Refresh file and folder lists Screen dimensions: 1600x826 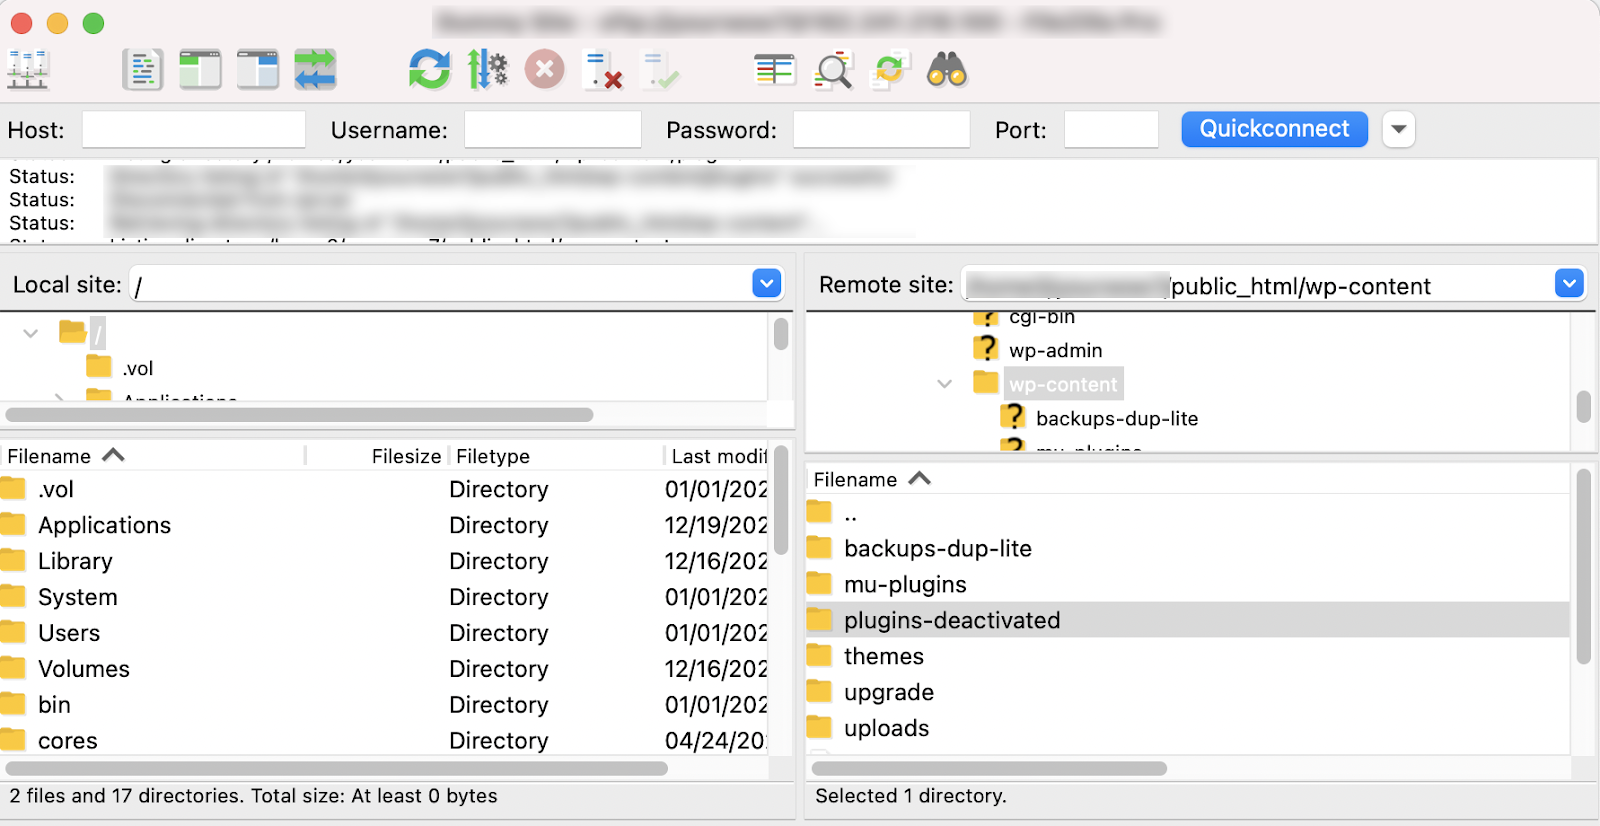430,70
